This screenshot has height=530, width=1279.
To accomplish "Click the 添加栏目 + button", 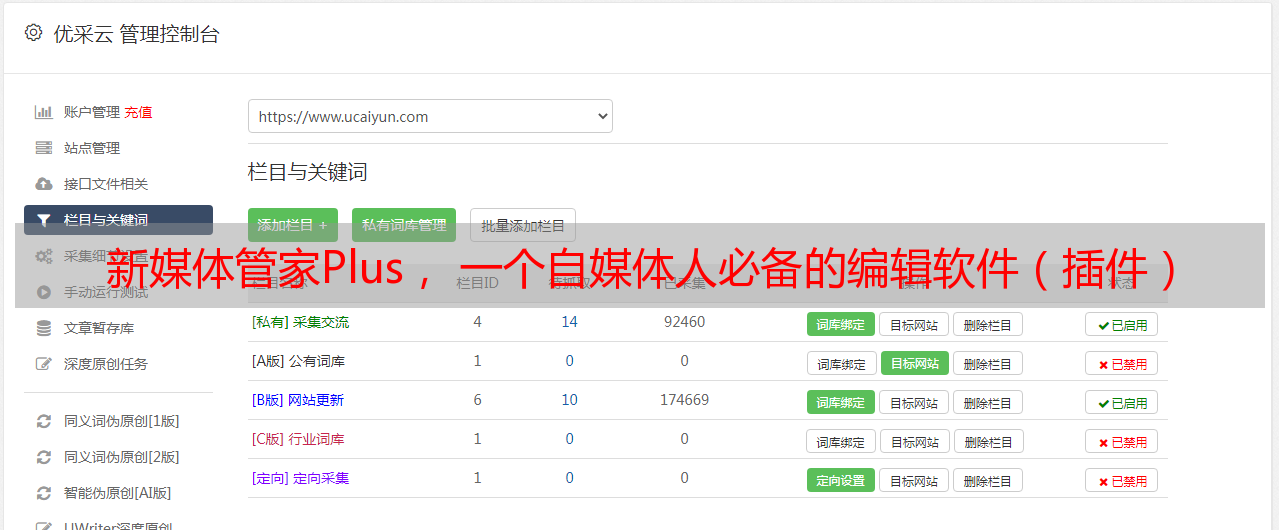I will (293, 225).
